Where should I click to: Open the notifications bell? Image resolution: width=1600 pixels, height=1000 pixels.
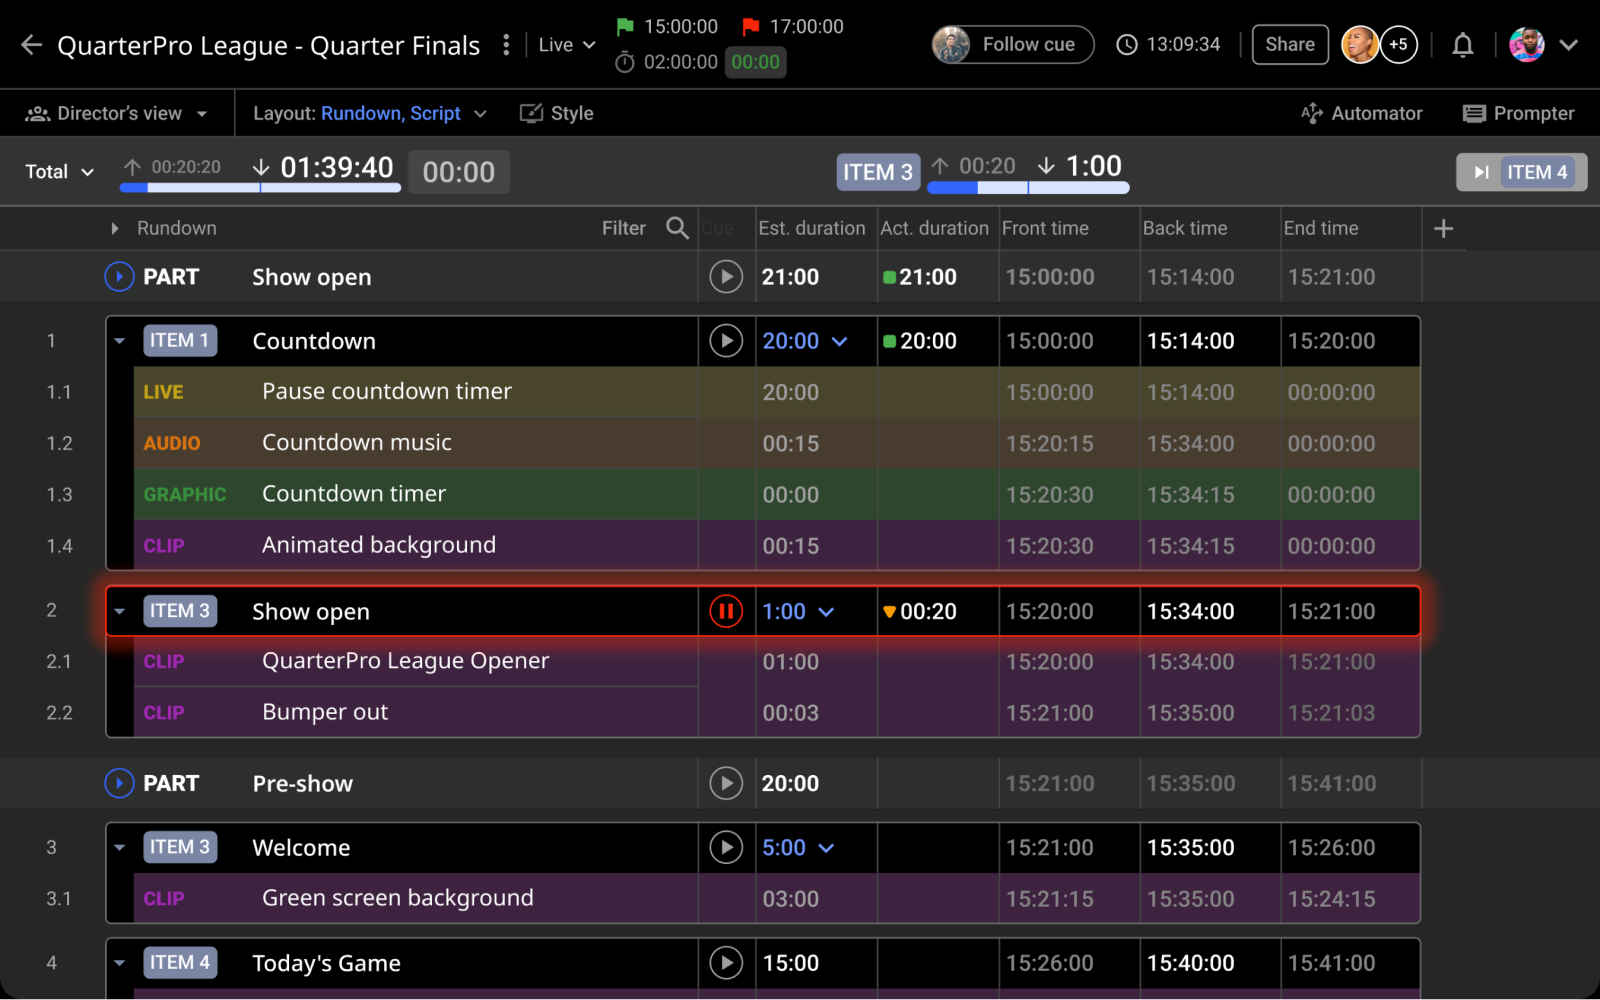pyautogui.click(x=1462, y=45)
